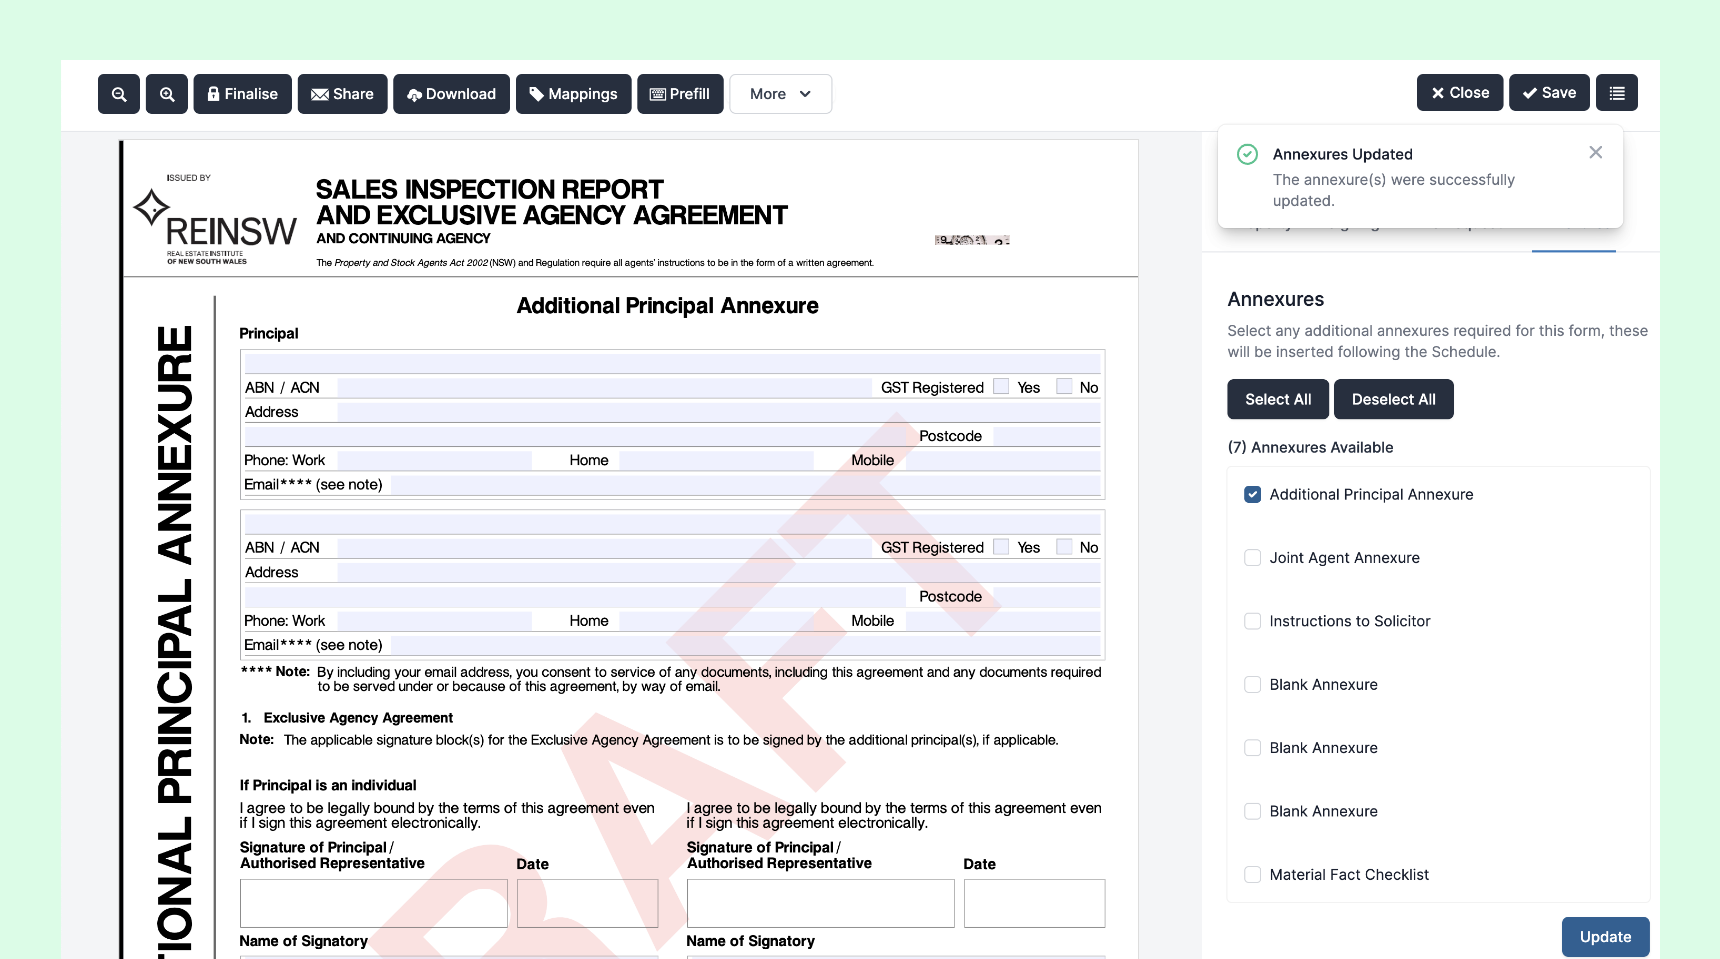Open the list view icon button
The height and width of the screenshot is (959, 1720).
coord(1616,93)
